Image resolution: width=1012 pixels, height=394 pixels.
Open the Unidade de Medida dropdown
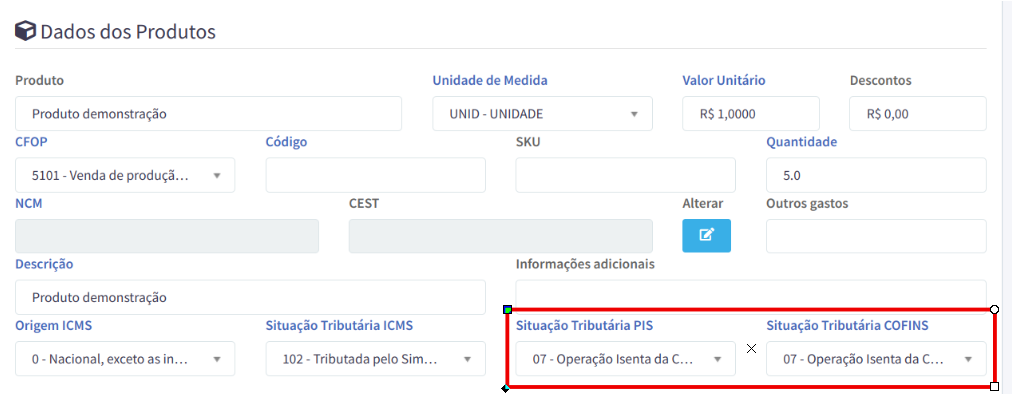(542, 114)
